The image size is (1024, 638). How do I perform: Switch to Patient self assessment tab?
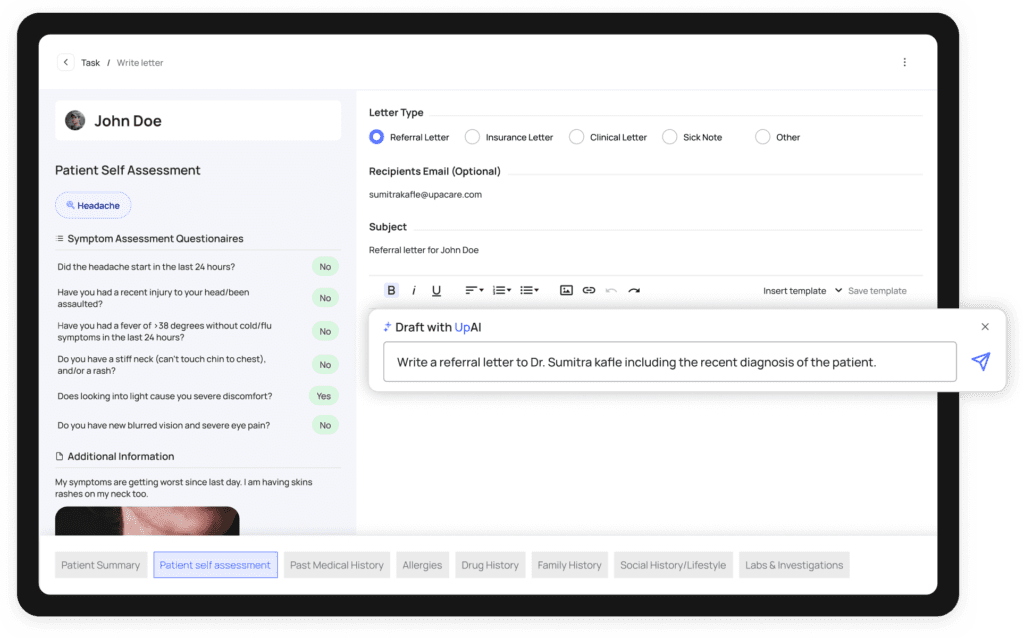[x=215, y=566]
